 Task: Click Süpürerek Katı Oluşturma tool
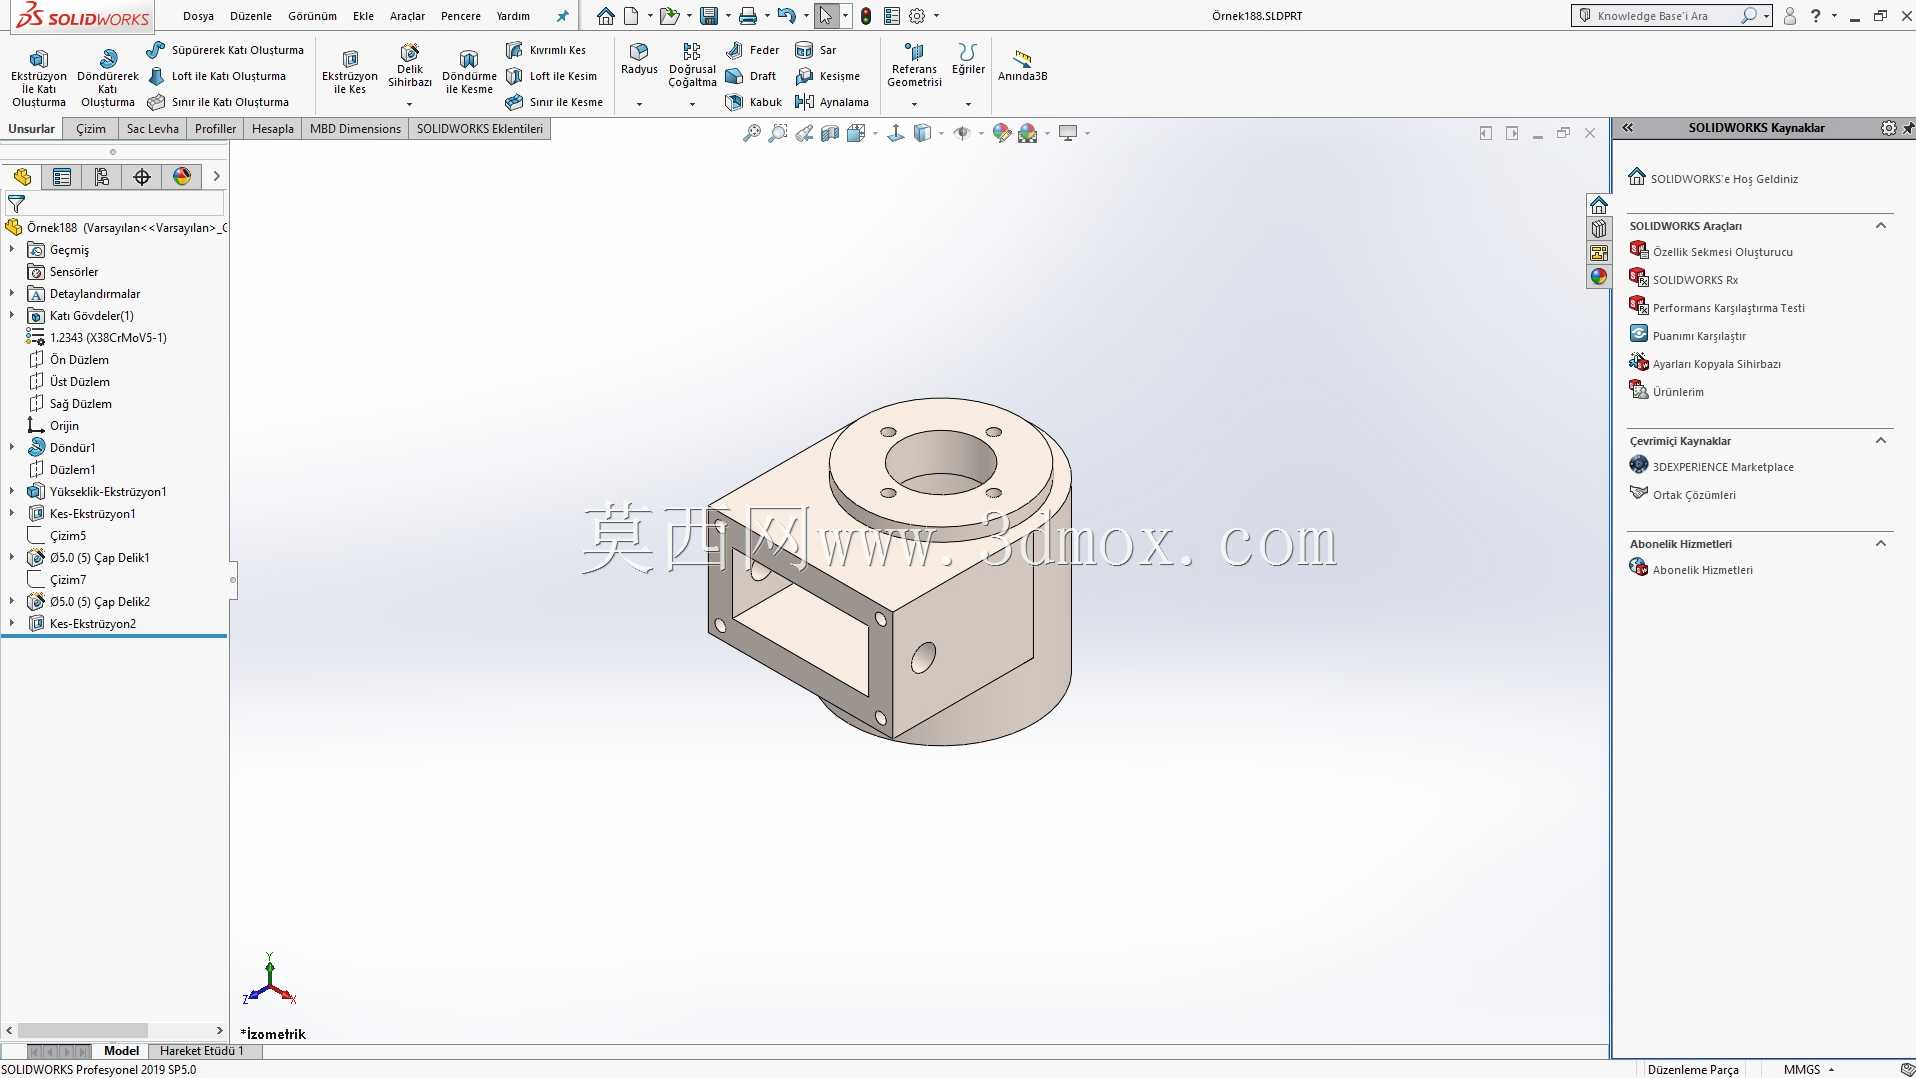click(225, 50)
